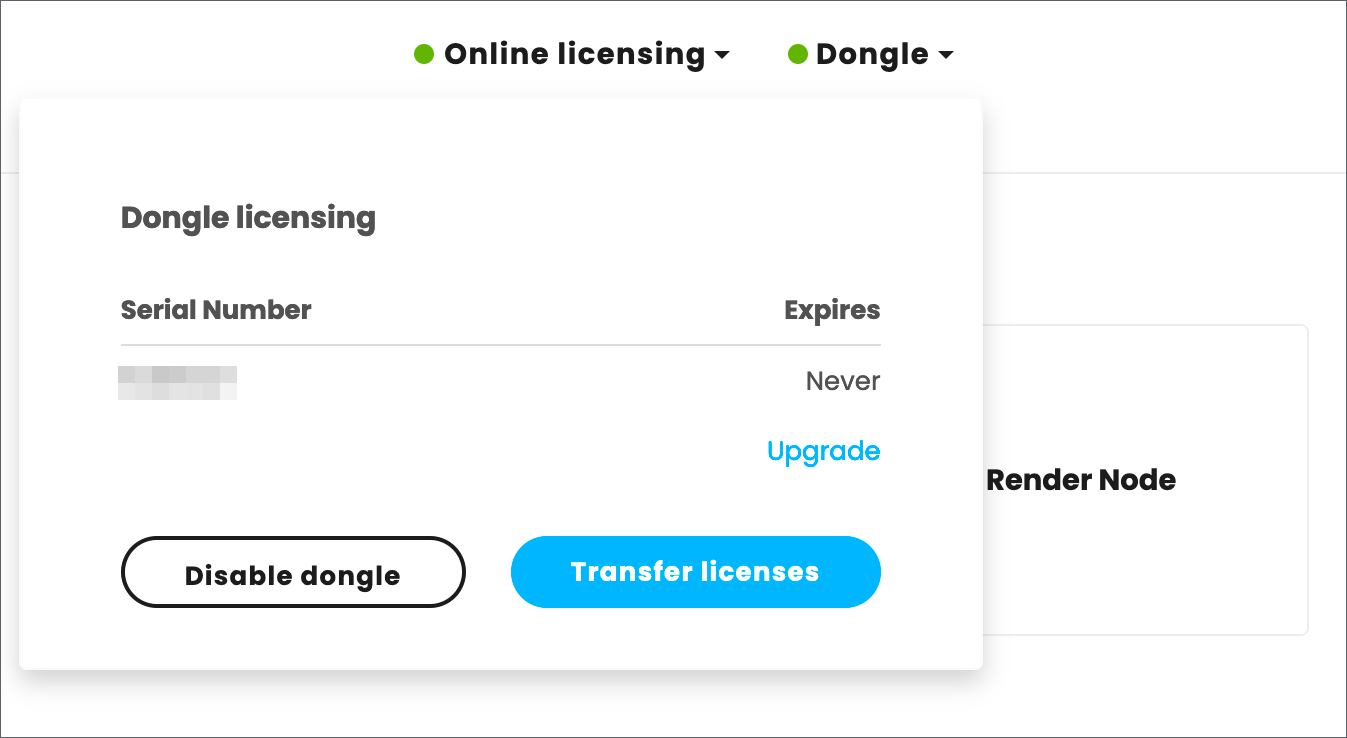Screen dimensions: 1347x738
Task: Open the Online licensing dropdown
Action: [575, 55]
